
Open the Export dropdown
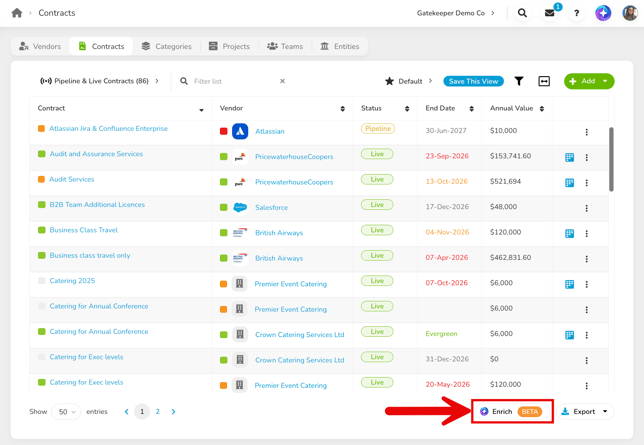tap(585, 411)
